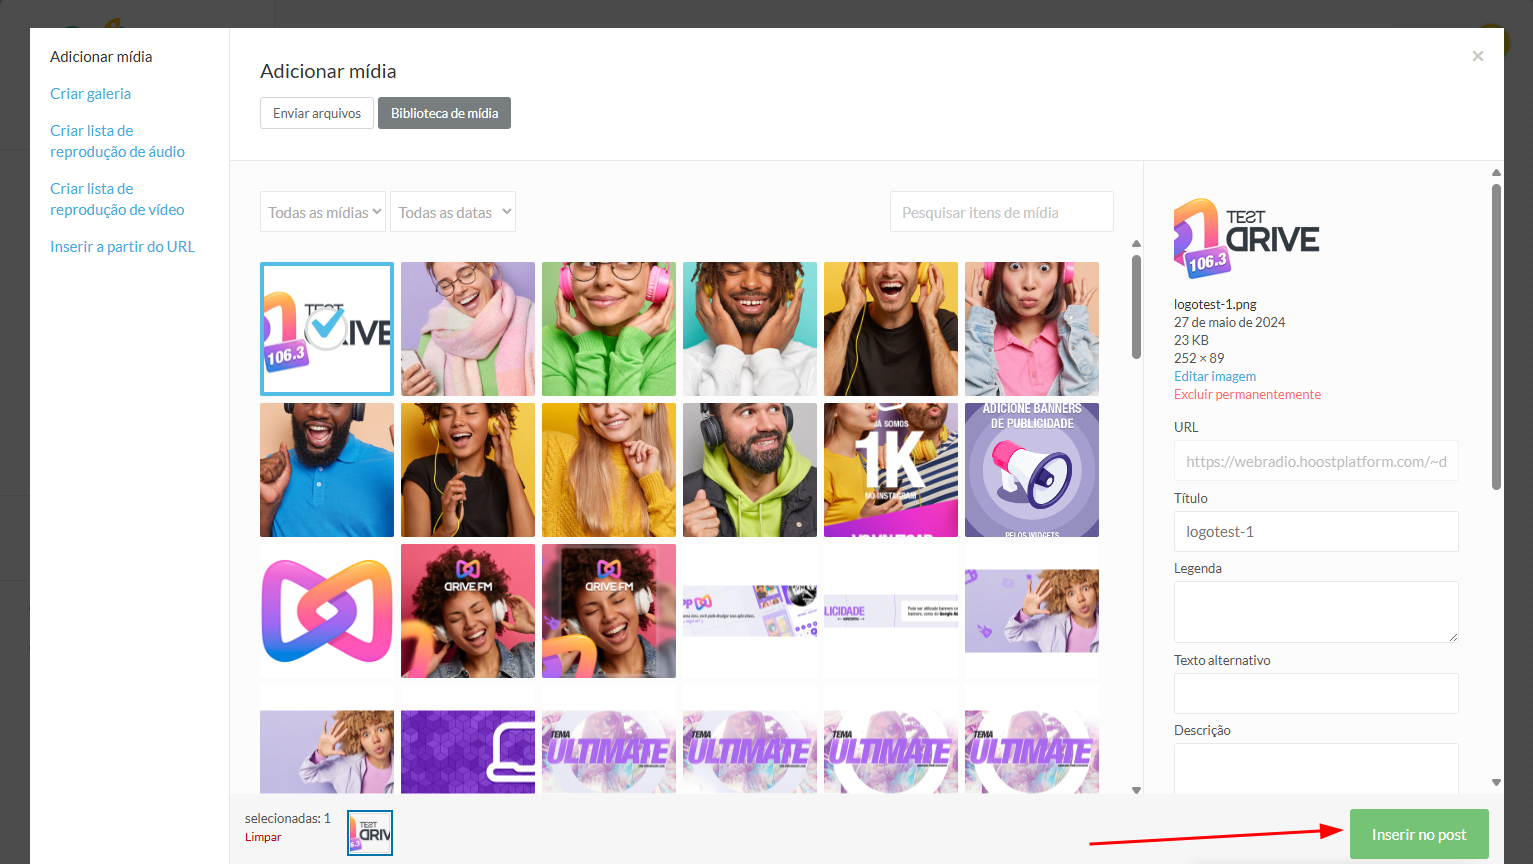
Task: Select the 1K Instagram banner thumbnail
Action: tap(891, 470)
